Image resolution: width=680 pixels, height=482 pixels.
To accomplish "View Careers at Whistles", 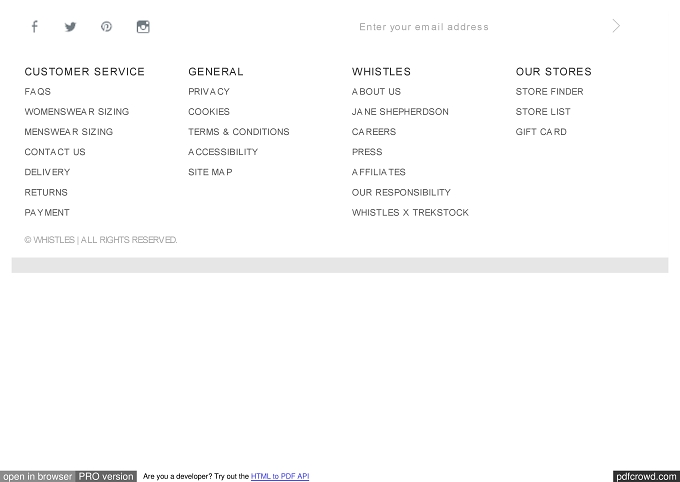I will (x=374, y=131).
